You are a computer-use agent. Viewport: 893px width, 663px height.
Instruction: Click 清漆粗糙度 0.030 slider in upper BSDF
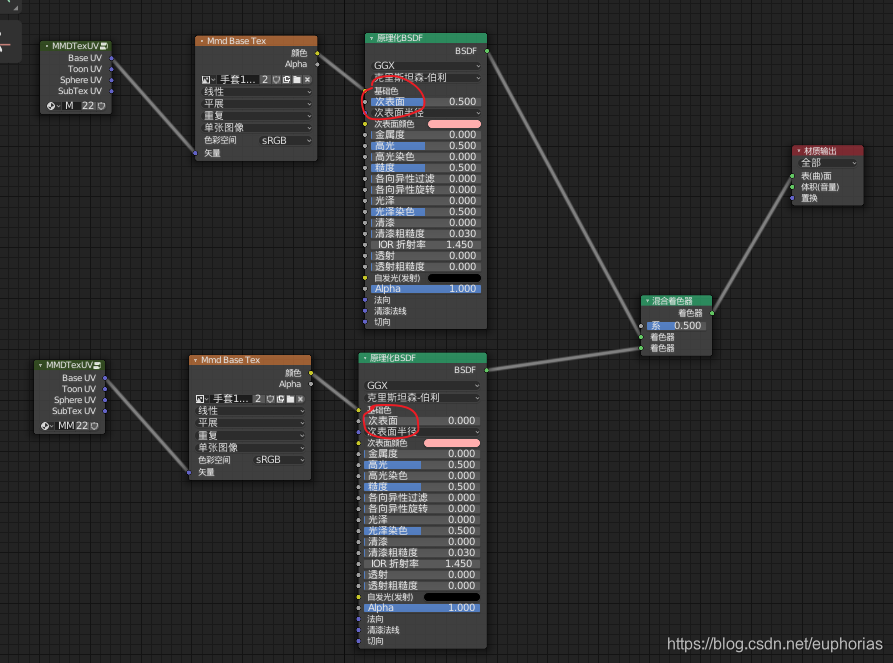426,234
